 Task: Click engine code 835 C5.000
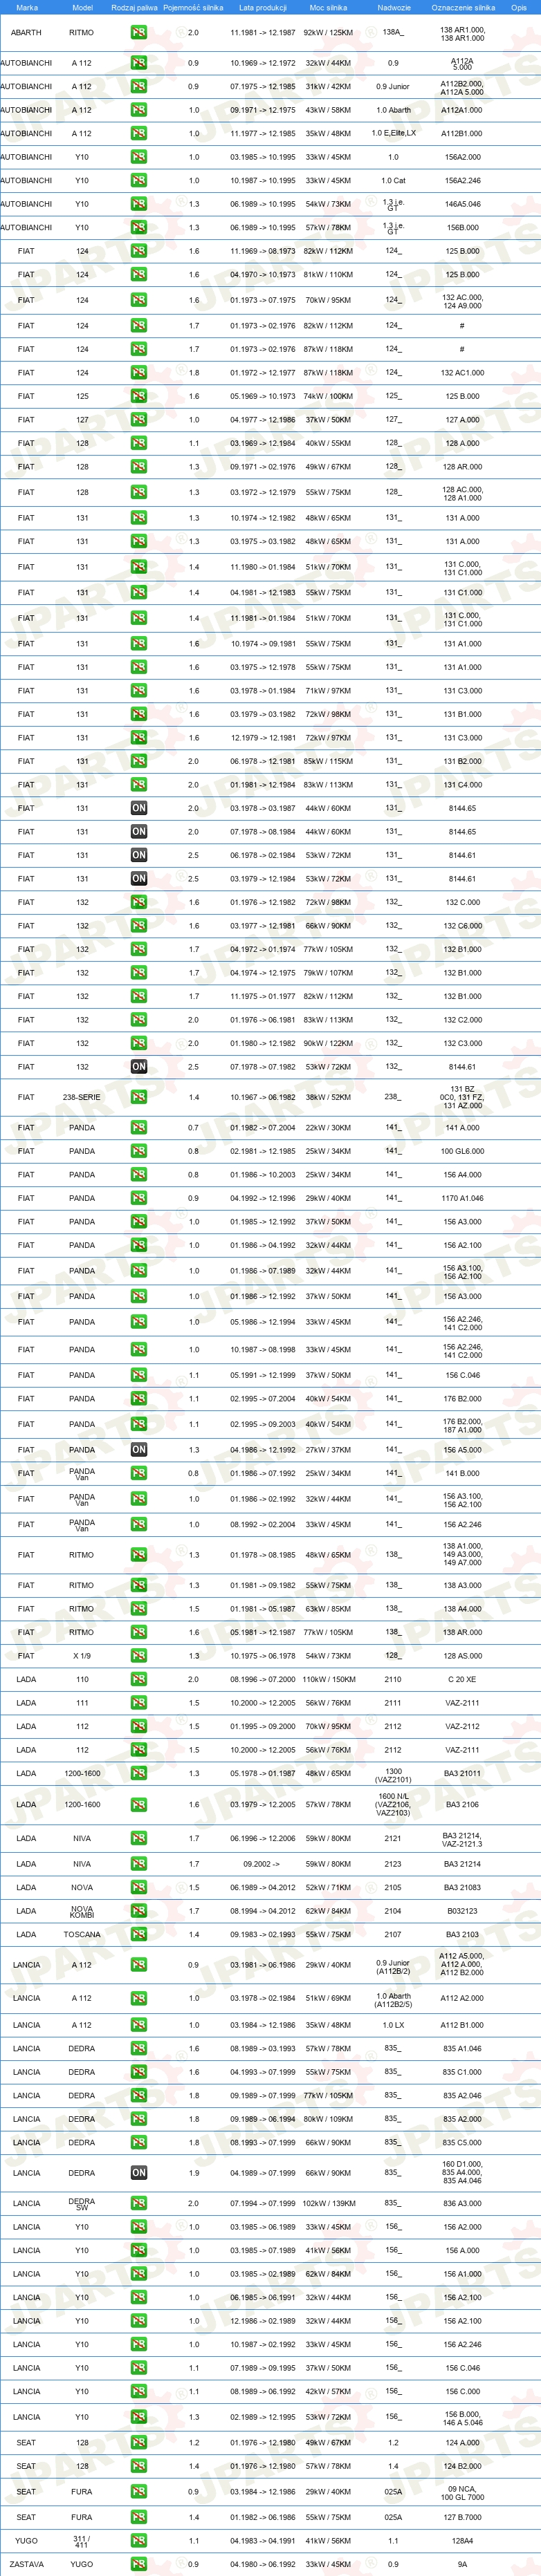(x=462, y=2142)
